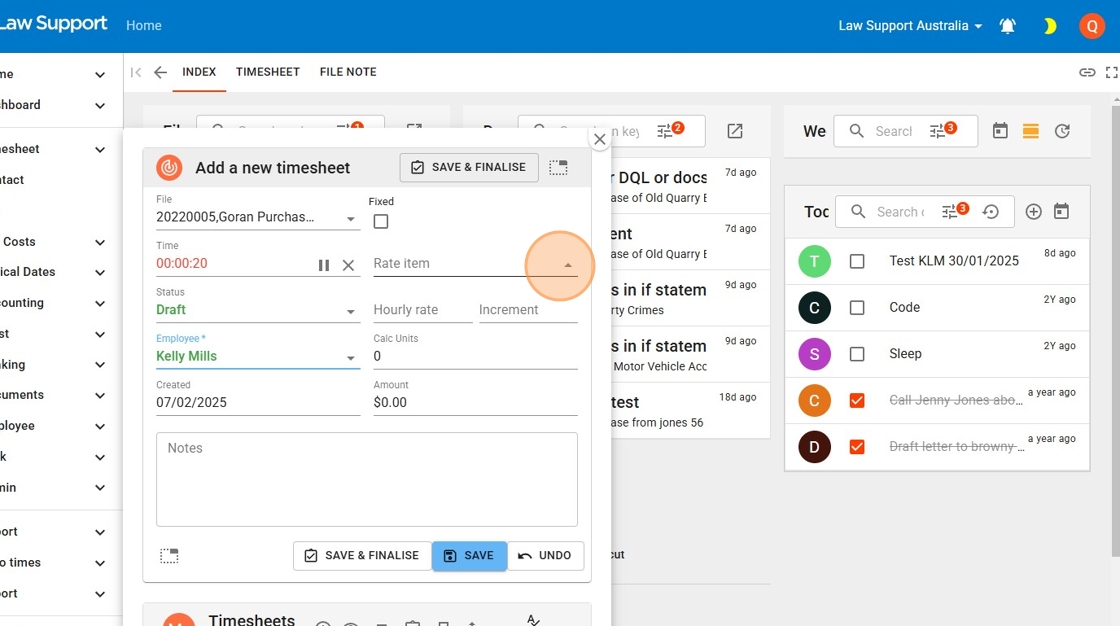Uncheck the Call Jenny Jones task
The height and width of the screenshot is (626, 1120).
(x=857, y=400)
